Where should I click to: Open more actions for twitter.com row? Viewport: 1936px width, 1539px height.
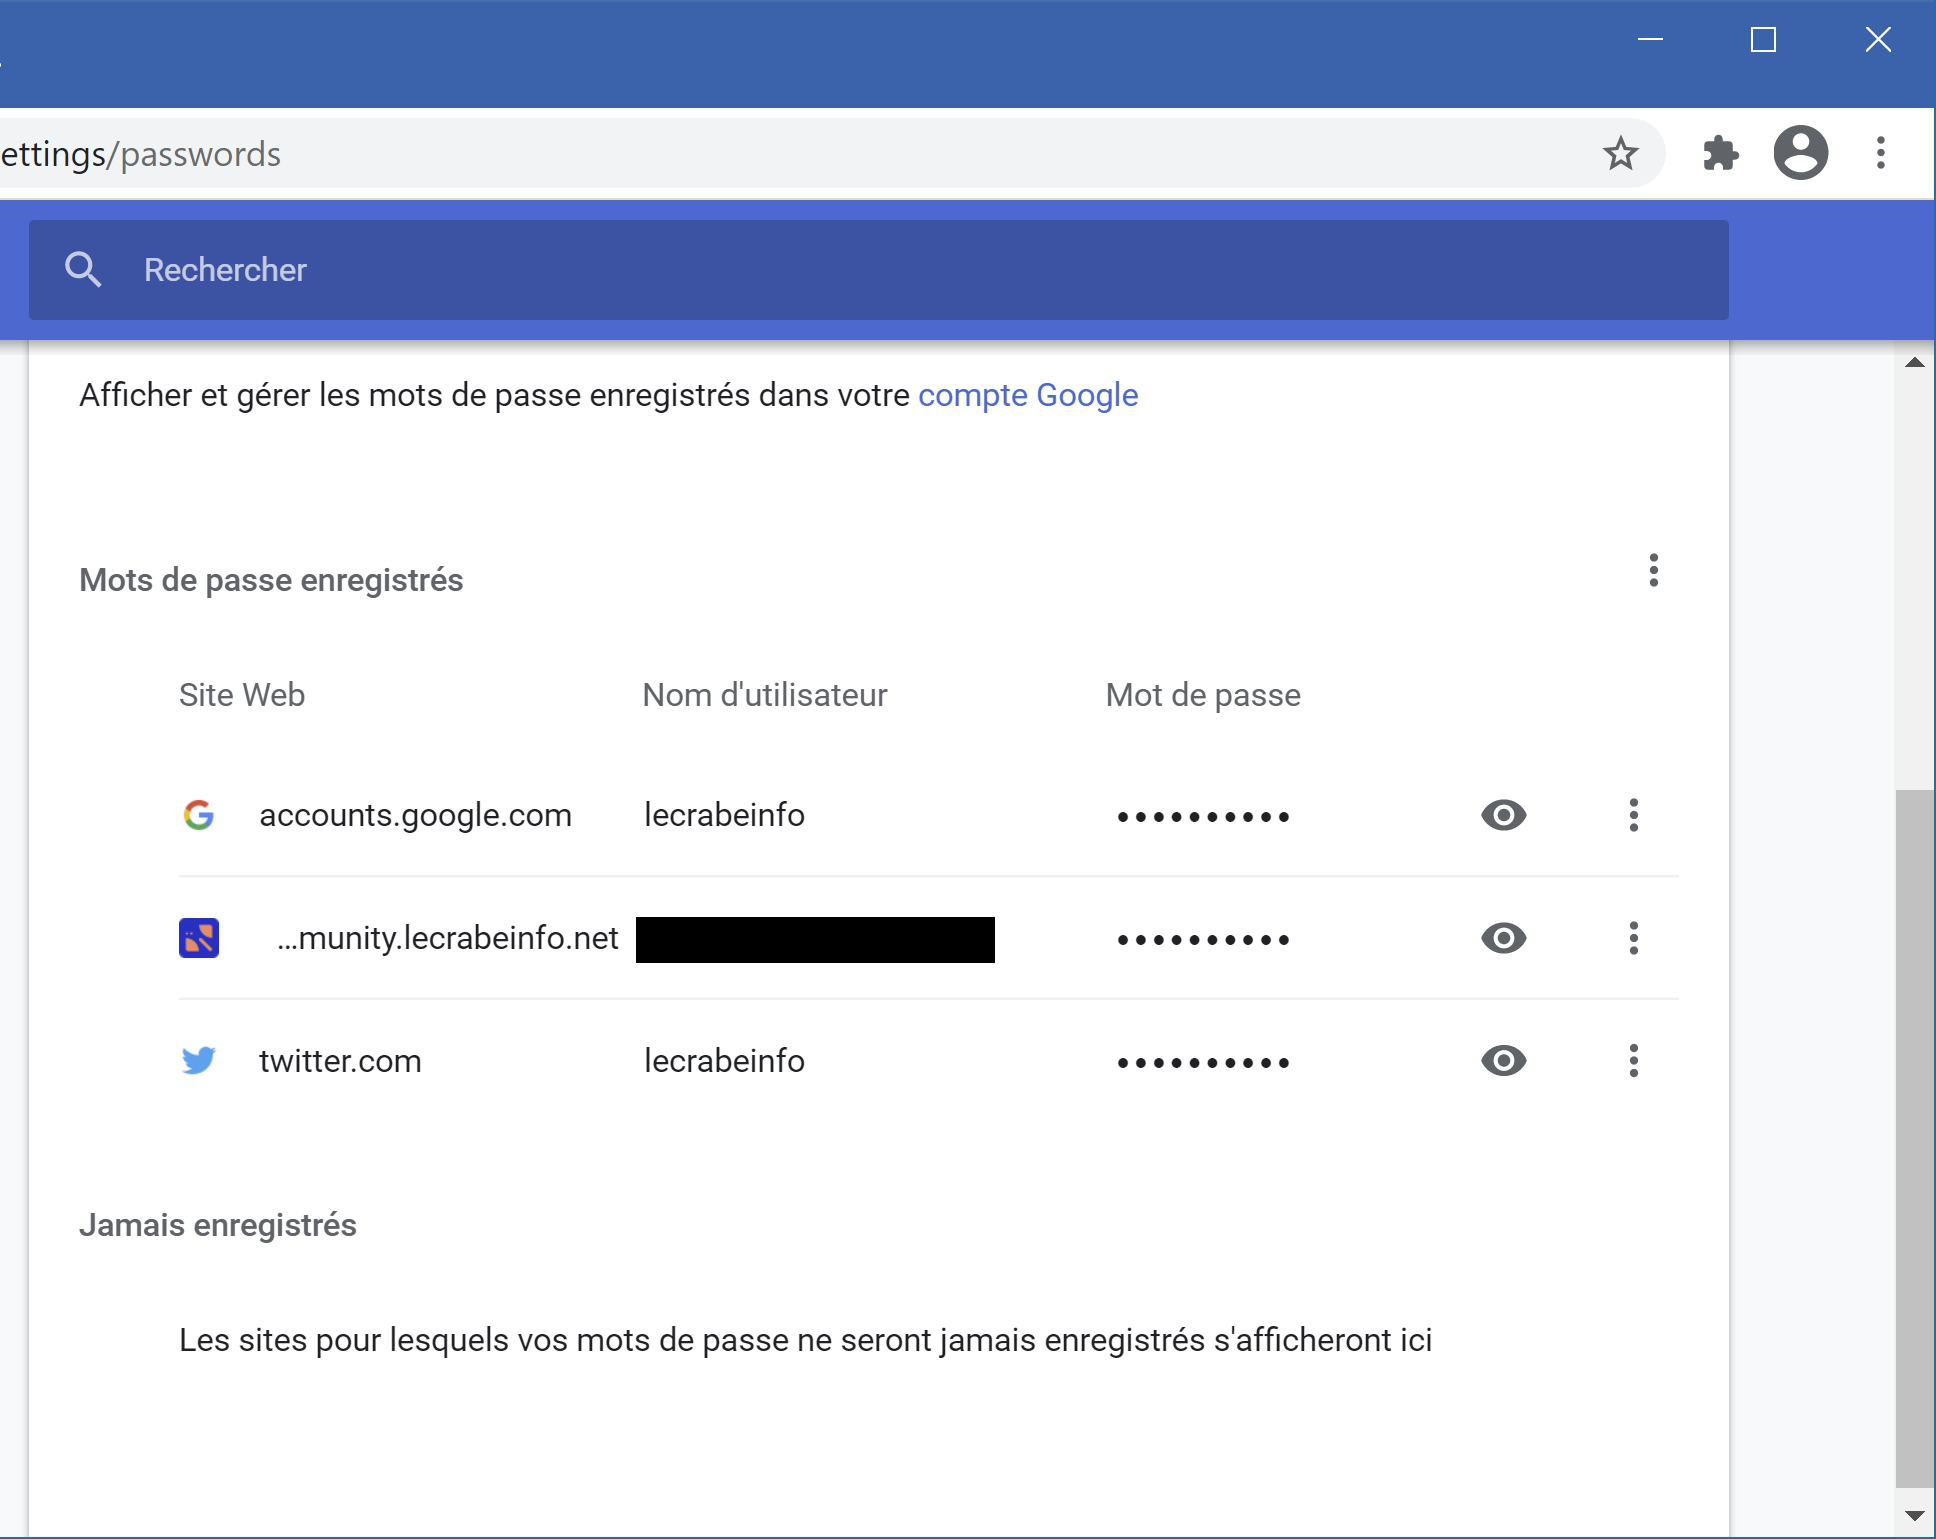(x=1634, y=1061)
